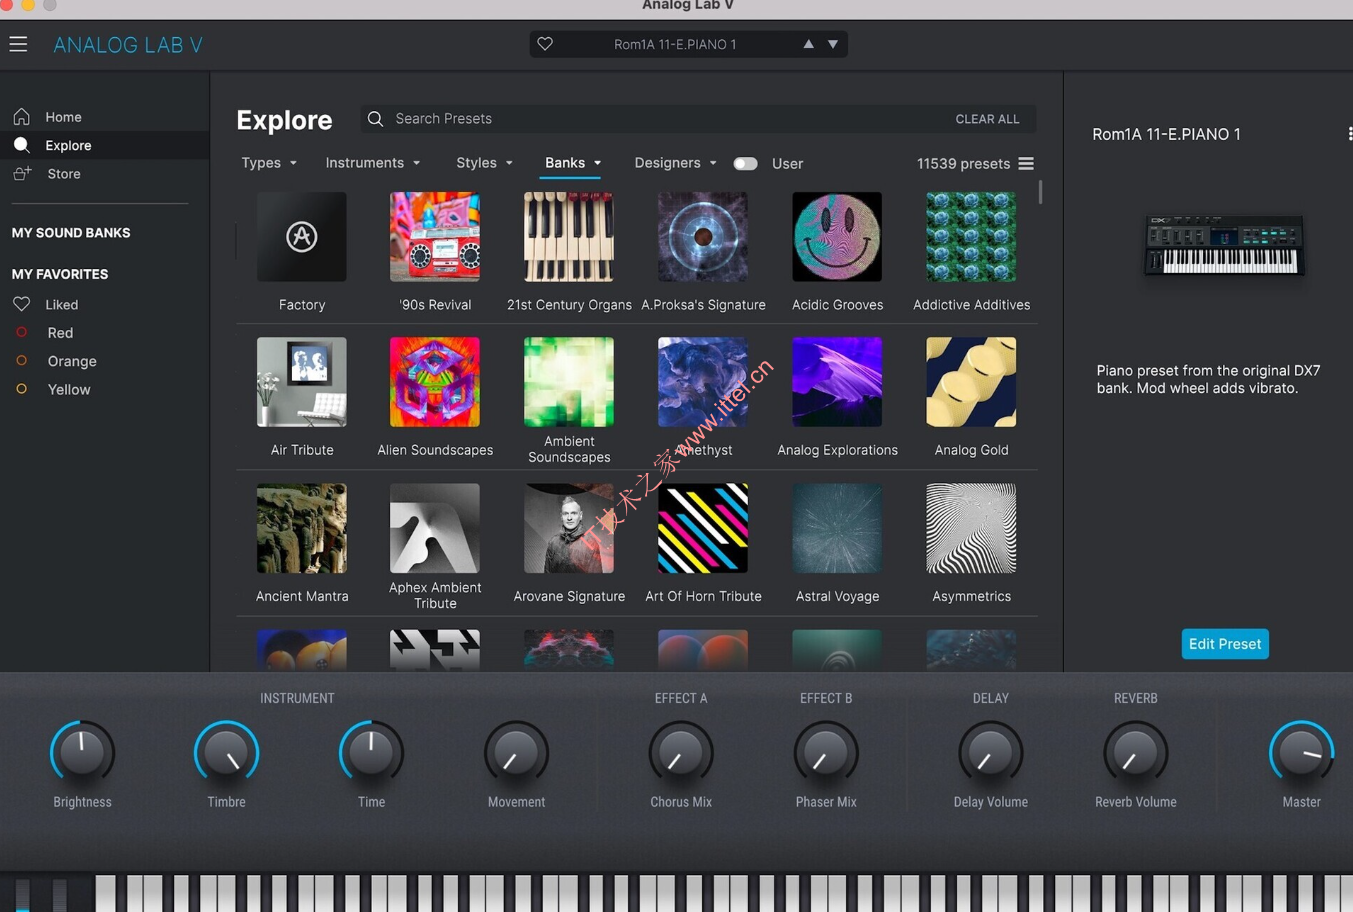Click the Time knob
This screenshot has width=1353, height=912.
click(x=371, y=753)
